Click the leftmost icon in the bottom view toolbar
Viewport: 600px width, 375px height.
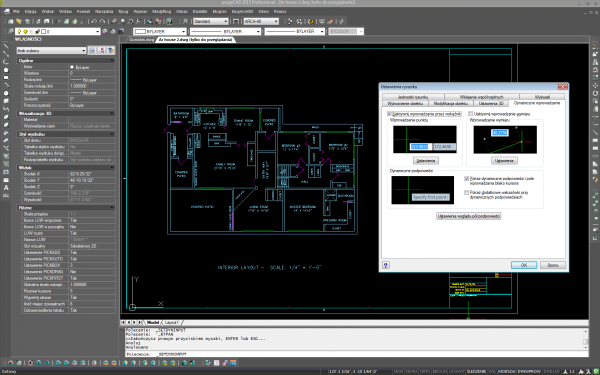coord(10,362)
